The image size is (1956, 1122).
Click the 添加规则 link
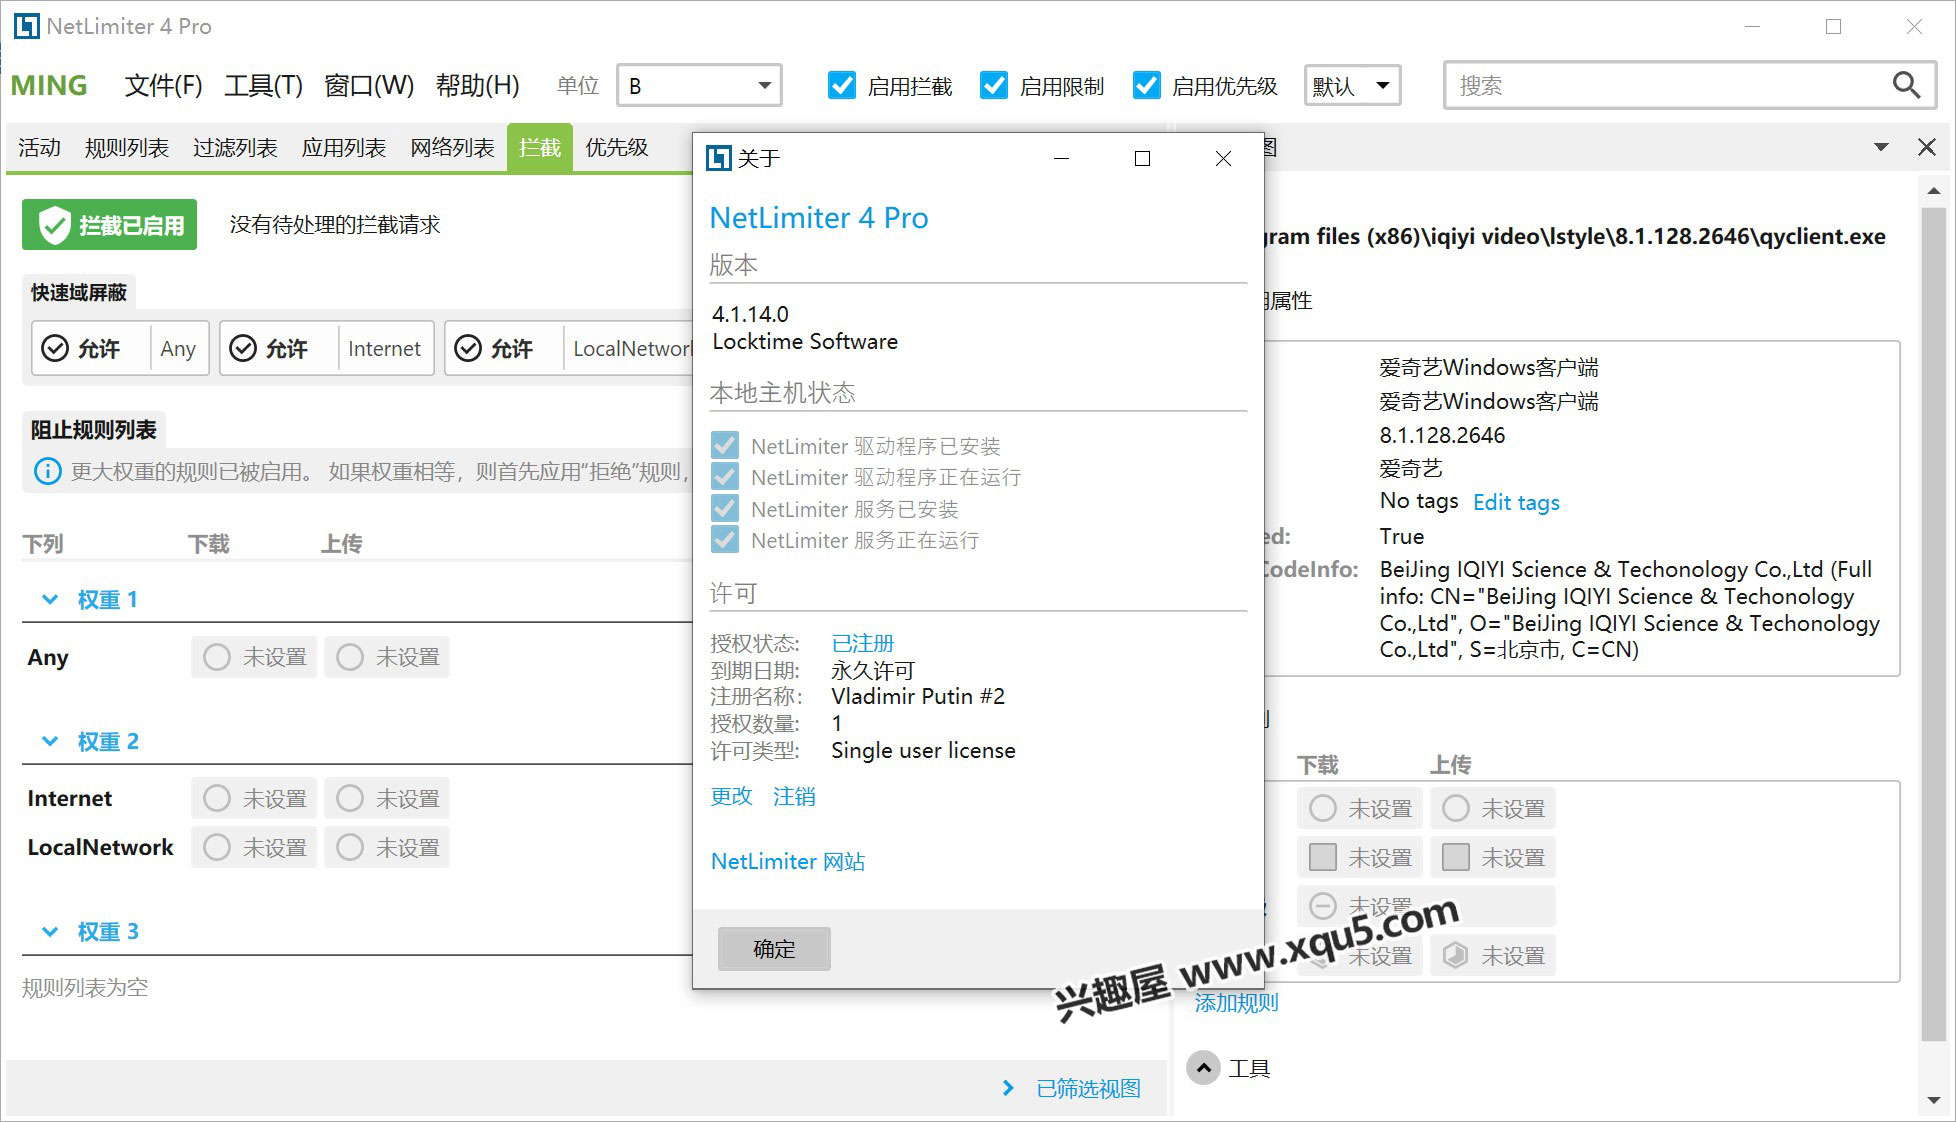(x=1237, y=1003)
